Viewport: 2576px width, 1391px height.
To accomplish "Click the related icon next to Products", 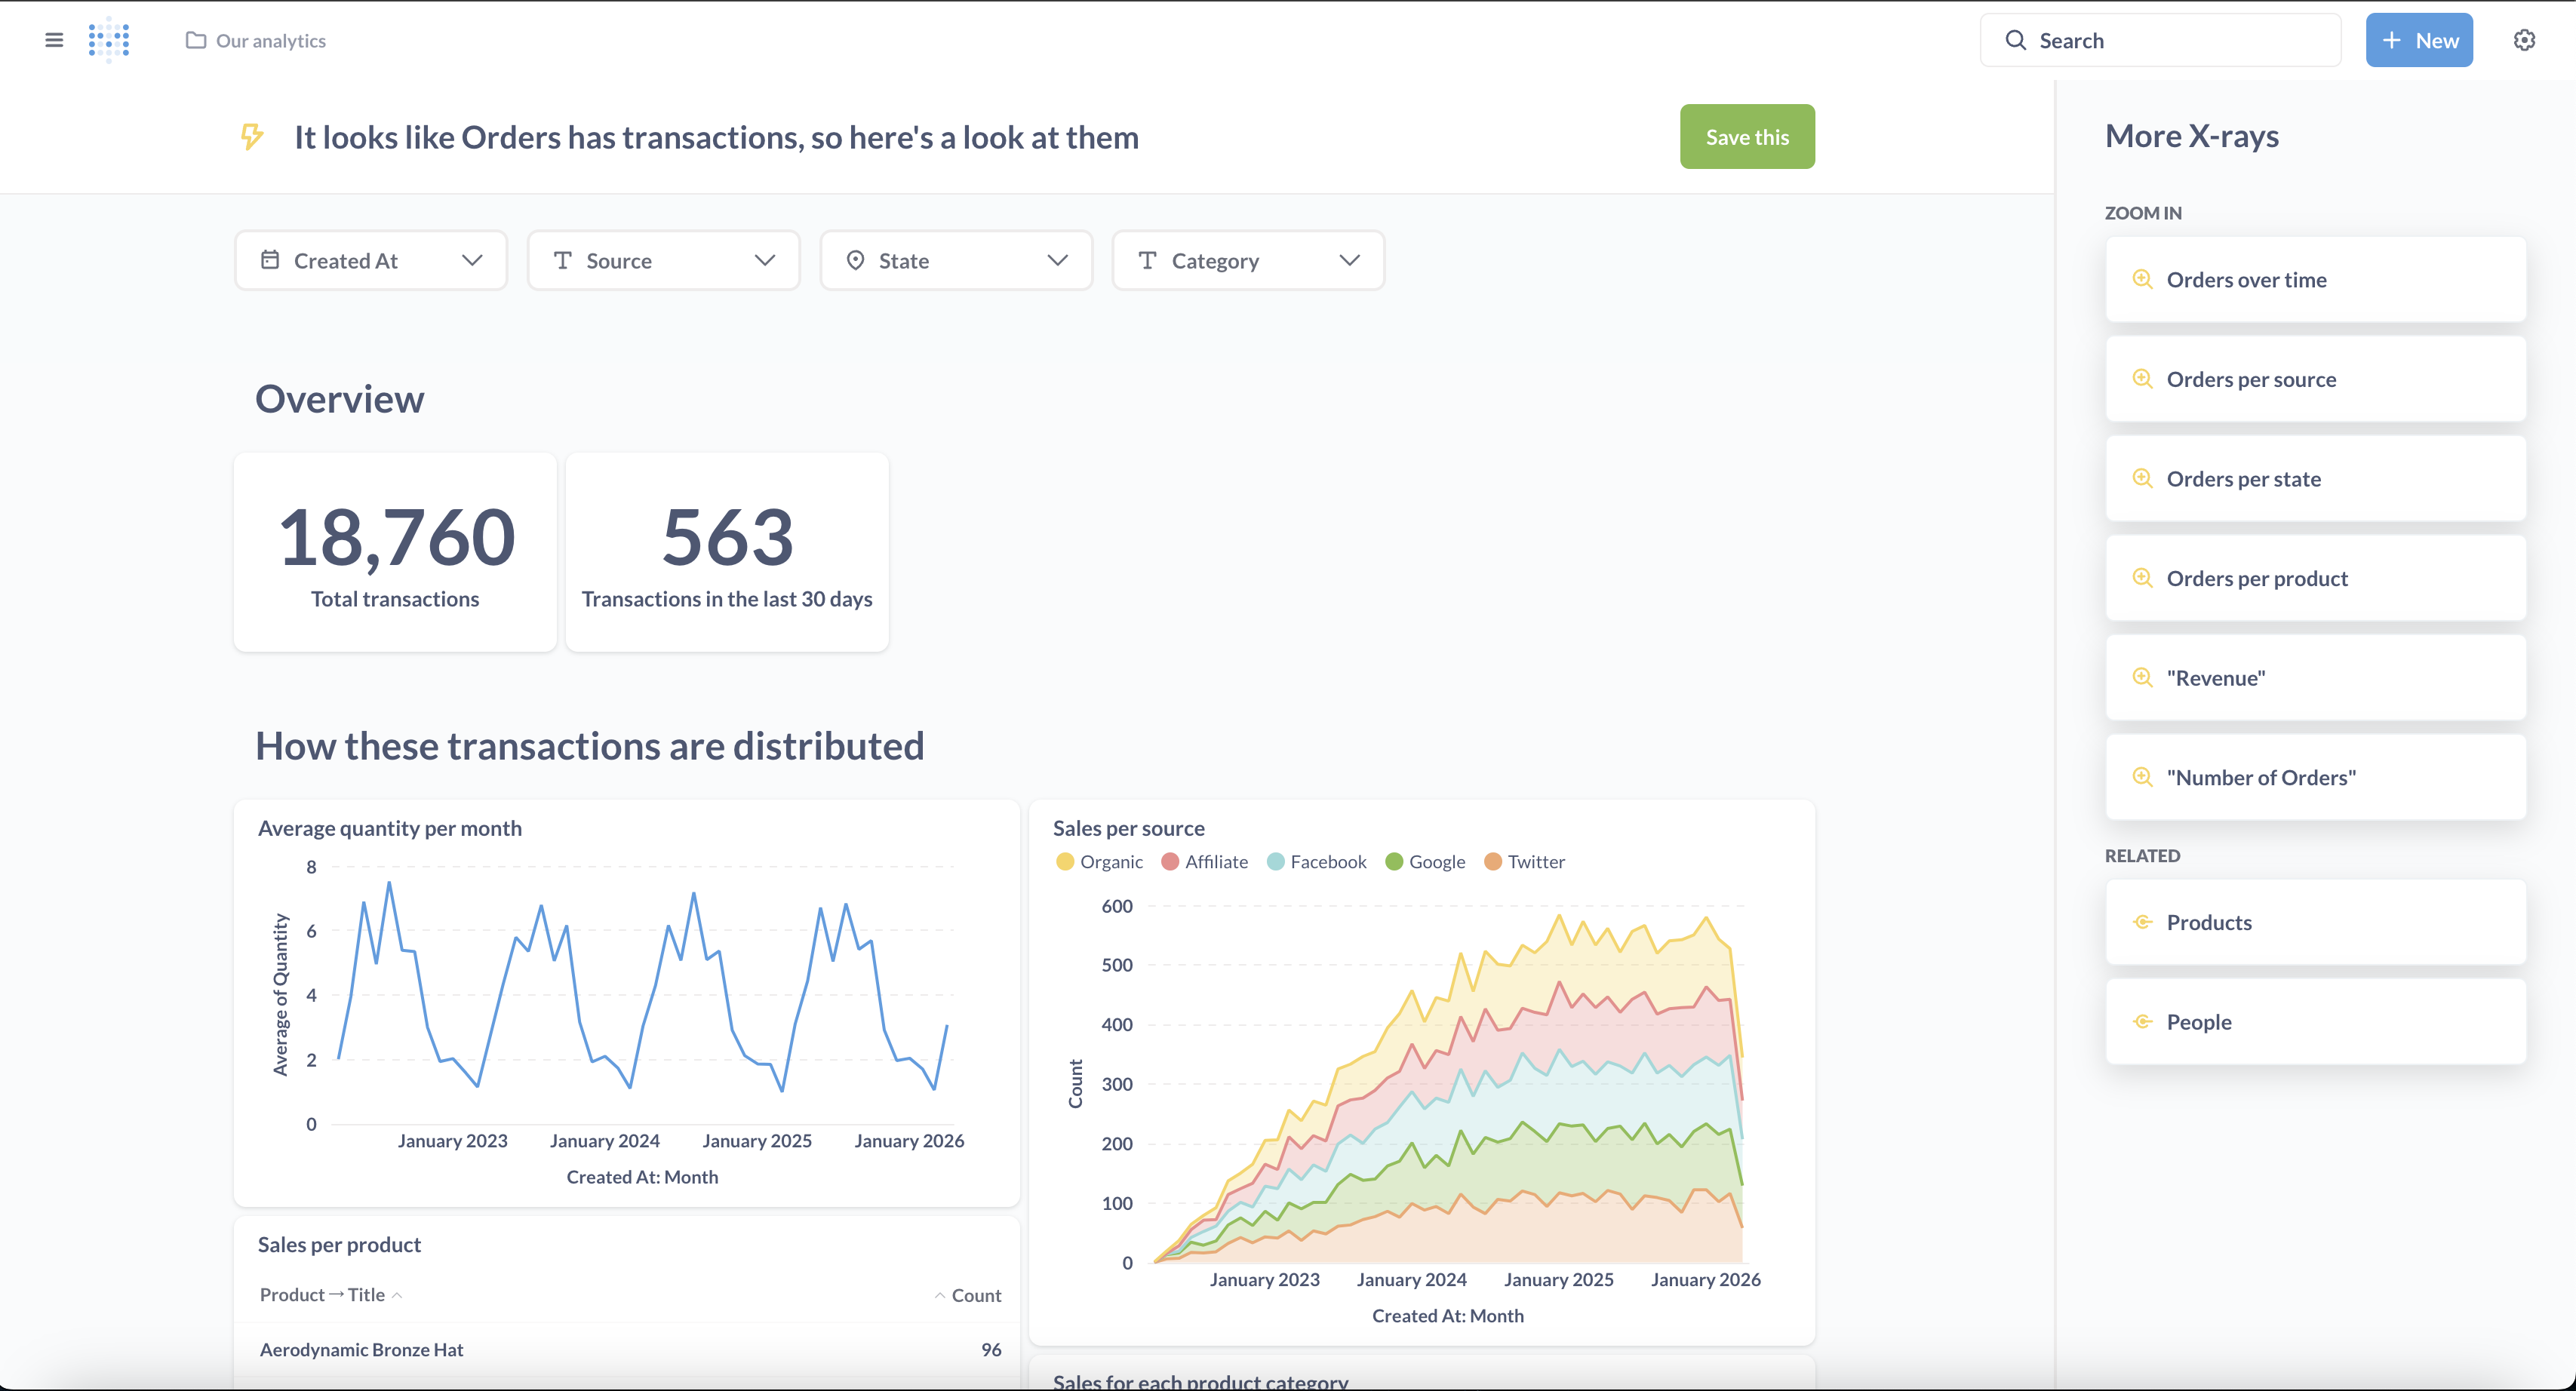I will pyautogui.click(x=2142, y=922).
